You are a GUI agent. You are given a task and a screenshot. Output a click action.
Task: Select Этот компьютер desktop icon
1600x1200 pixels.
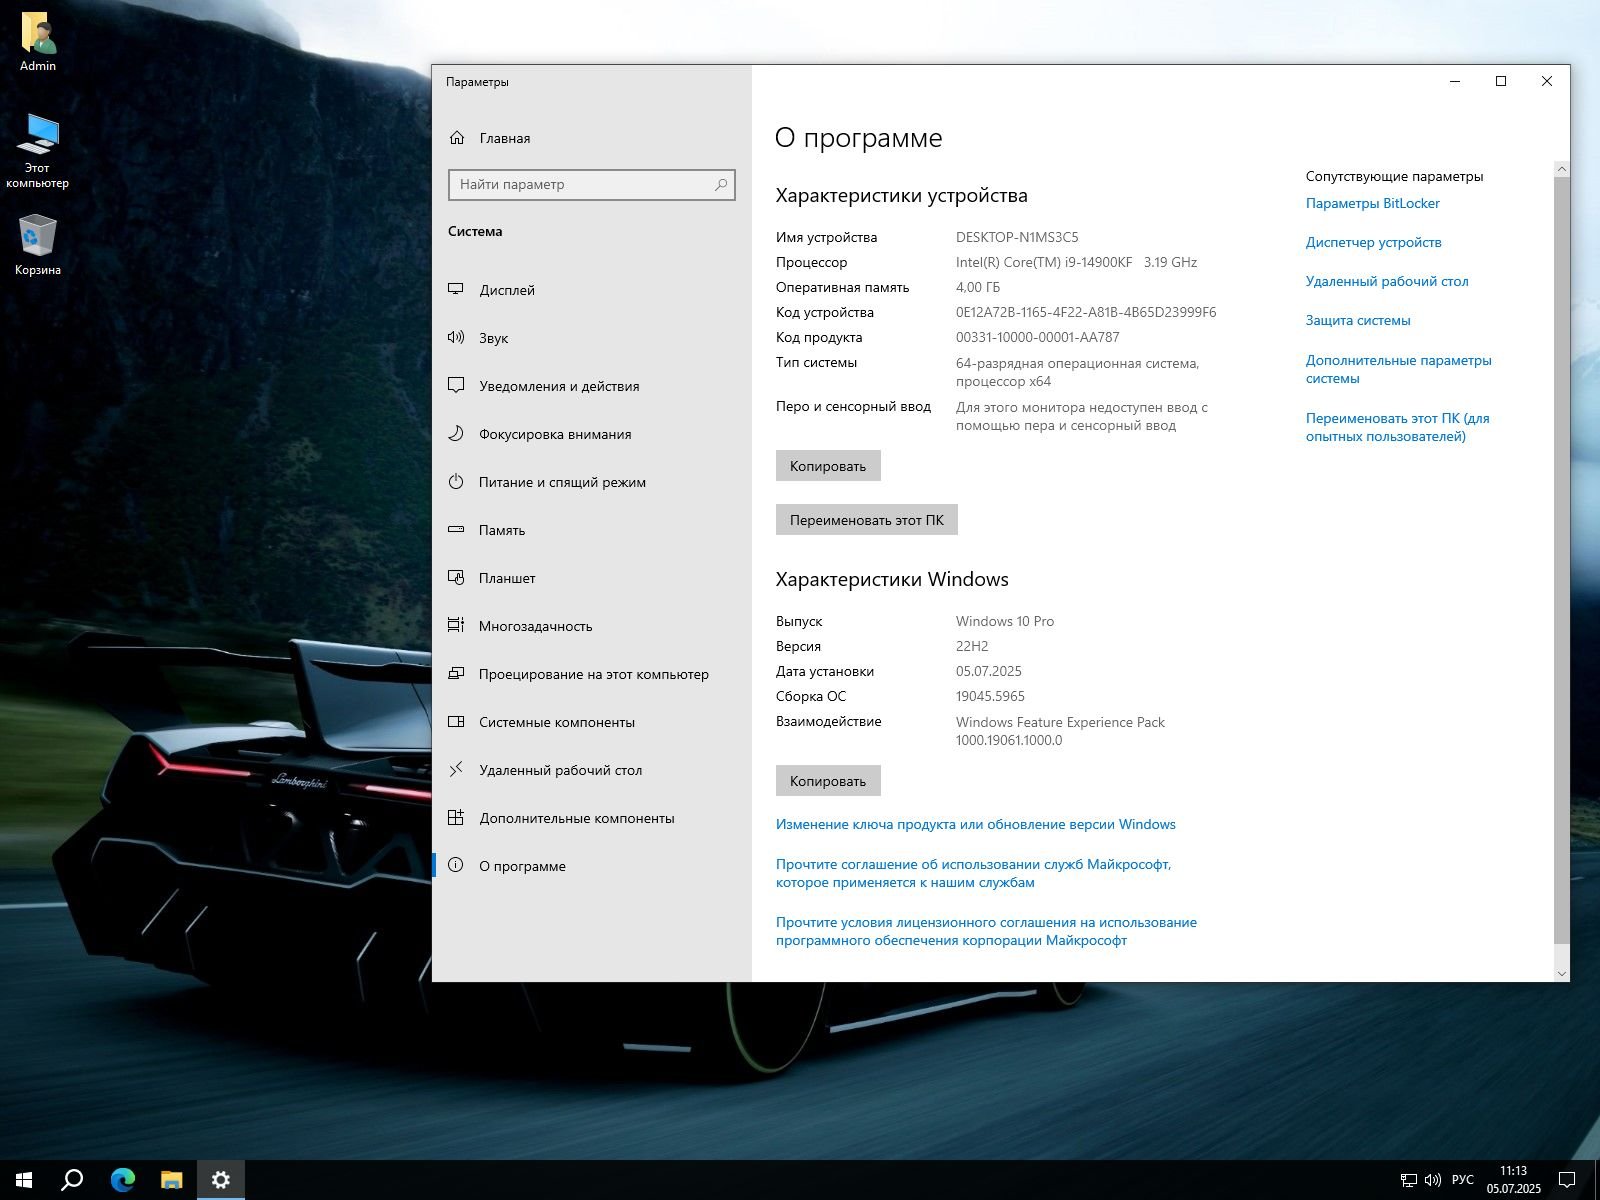point(38,150)
